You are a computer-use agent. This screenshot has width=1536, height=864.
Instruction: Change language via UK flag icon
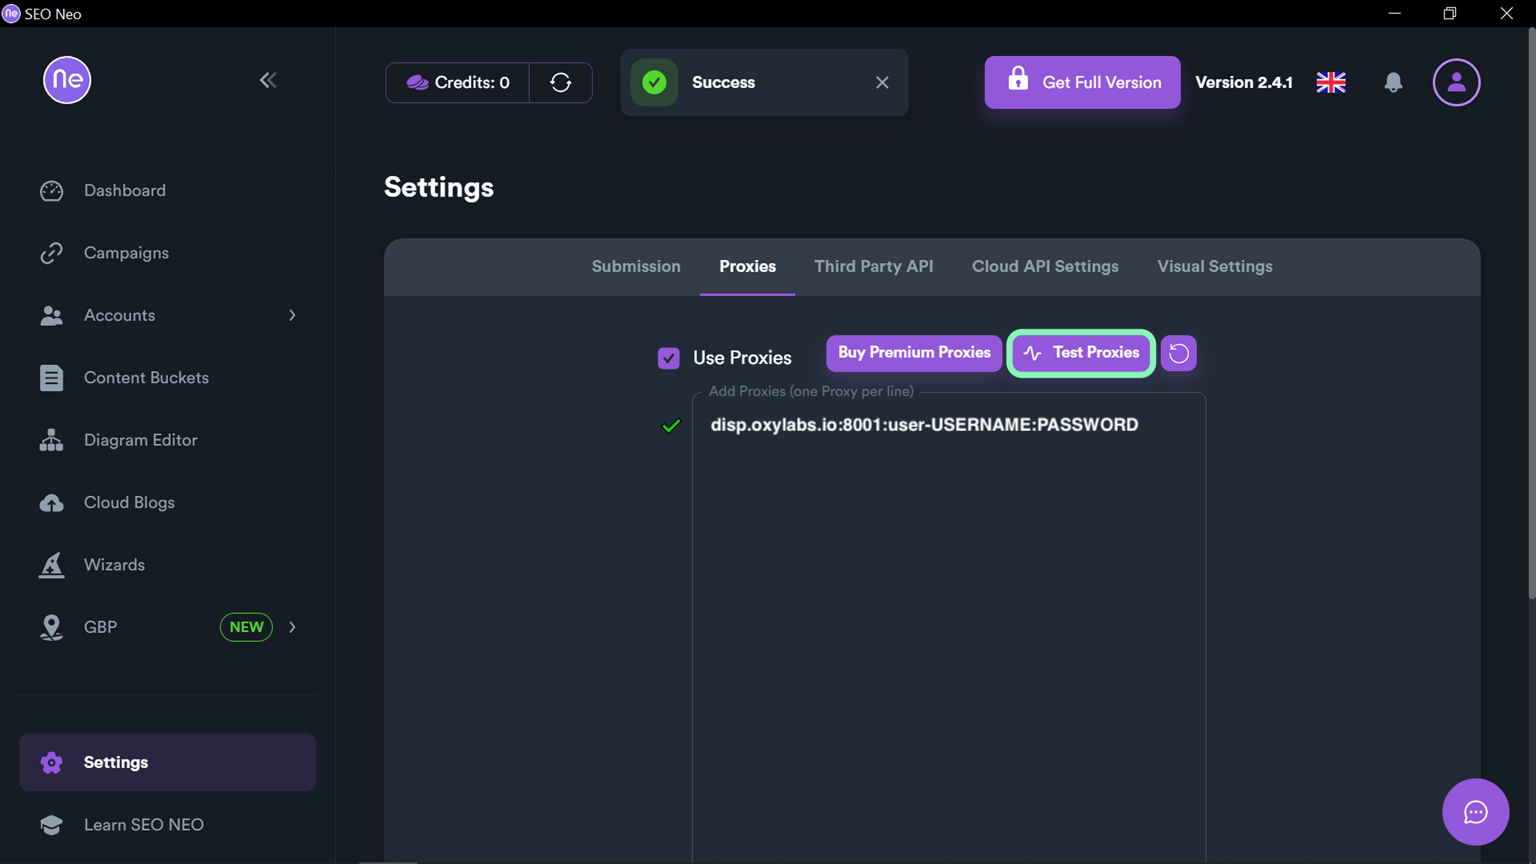pyautogui.click(x=1330, y=83)
